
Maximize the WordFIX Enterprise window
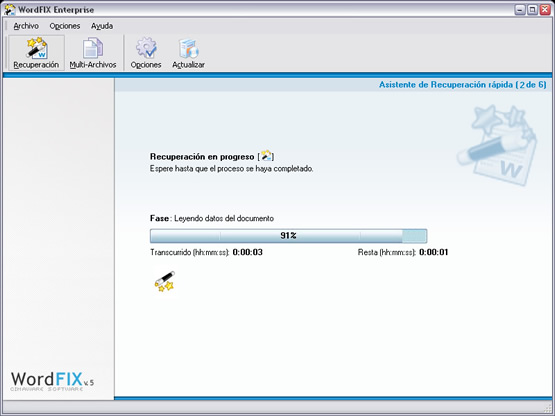[x=532, y=10]
